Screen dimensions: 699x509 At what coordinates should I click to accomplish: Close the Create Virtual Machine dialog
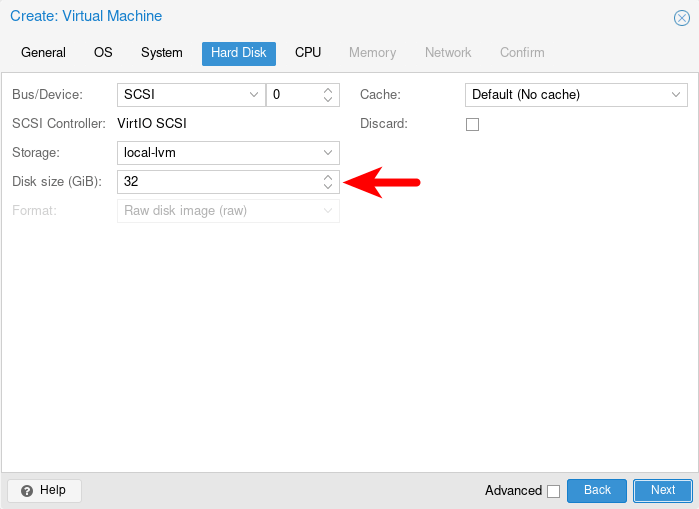coord(682,18)
